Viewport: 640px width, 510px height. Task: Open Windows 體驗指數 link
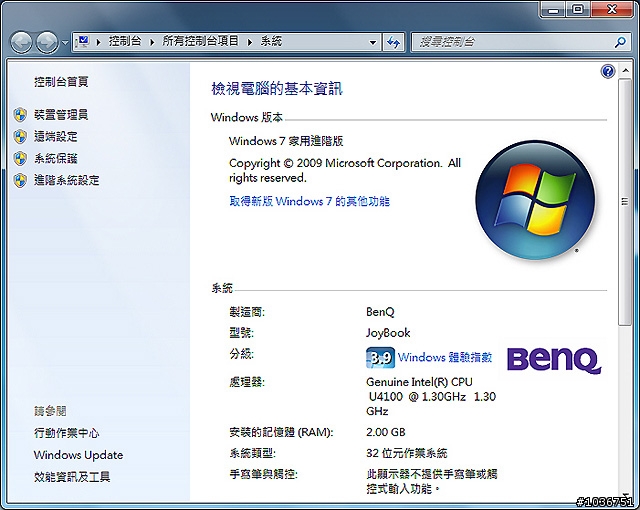click(445, 357)
